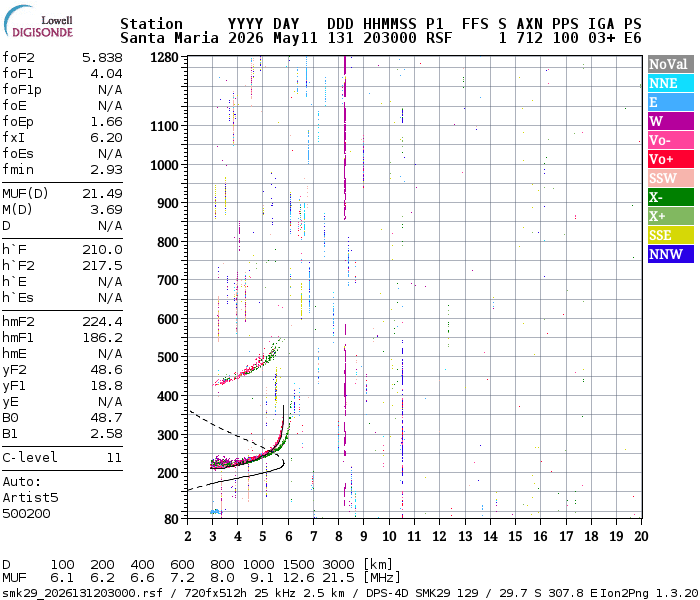Click the MUF(D) value 21.49
The height and width of the screenshot is (600, 700).
(102, 193)
